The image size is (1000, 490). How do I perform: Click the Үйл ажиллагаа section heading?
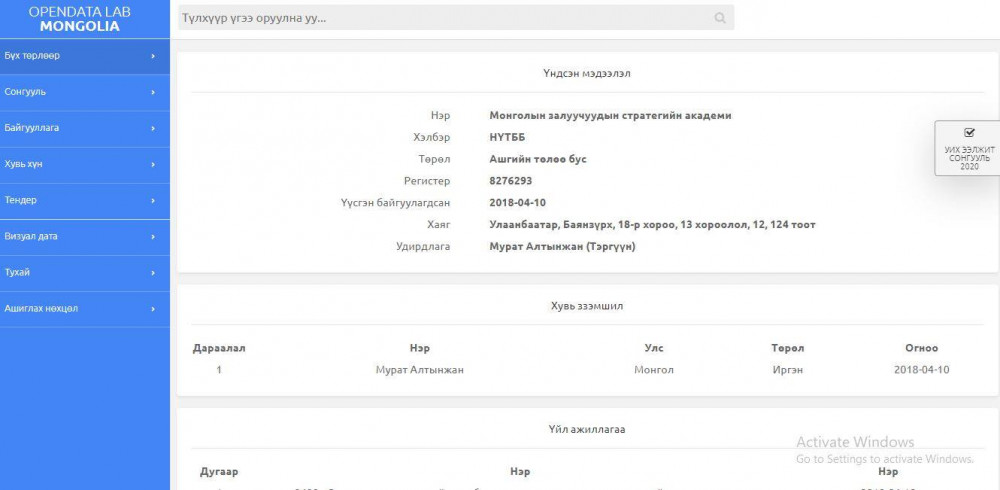(x=587, y=429)
